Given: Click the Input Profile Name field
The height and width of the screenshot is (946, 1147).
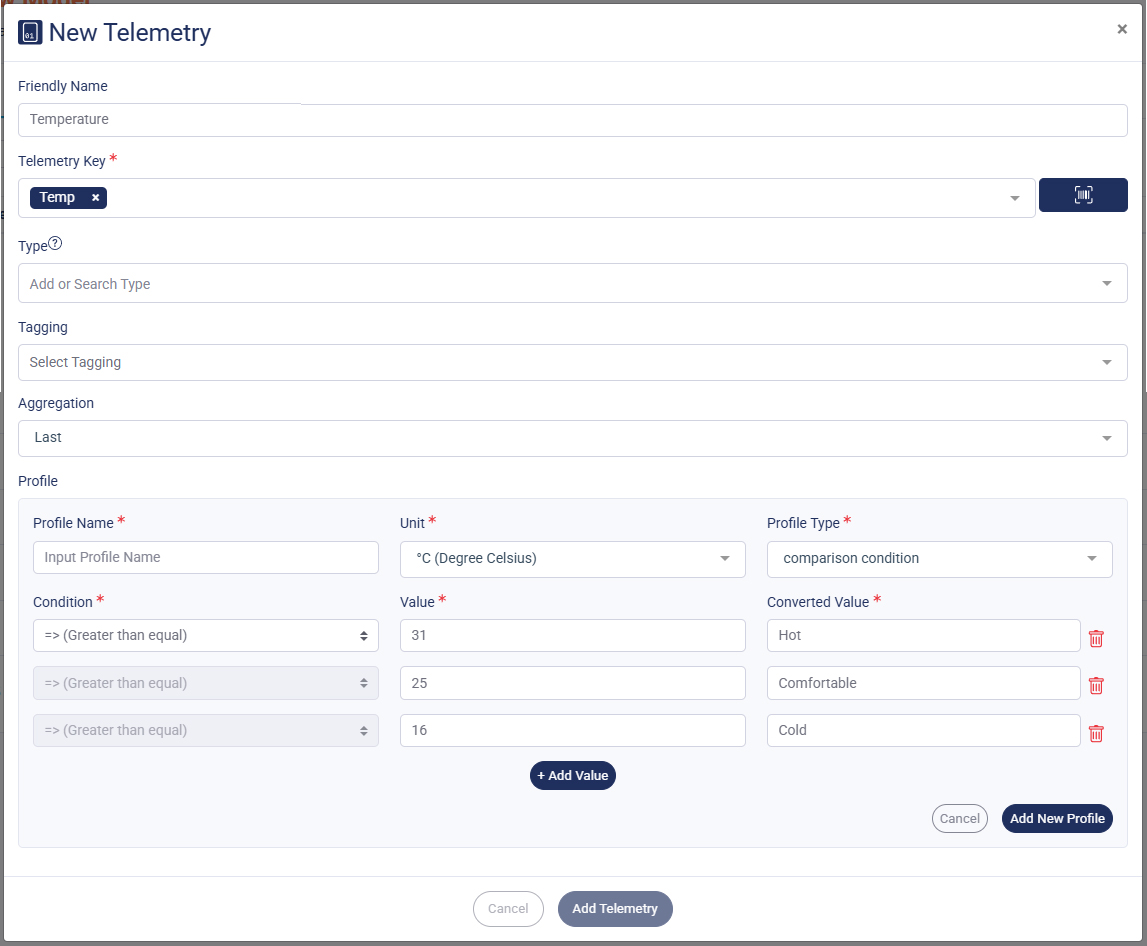Looking at the screenshot, I should tap(205, 559).
